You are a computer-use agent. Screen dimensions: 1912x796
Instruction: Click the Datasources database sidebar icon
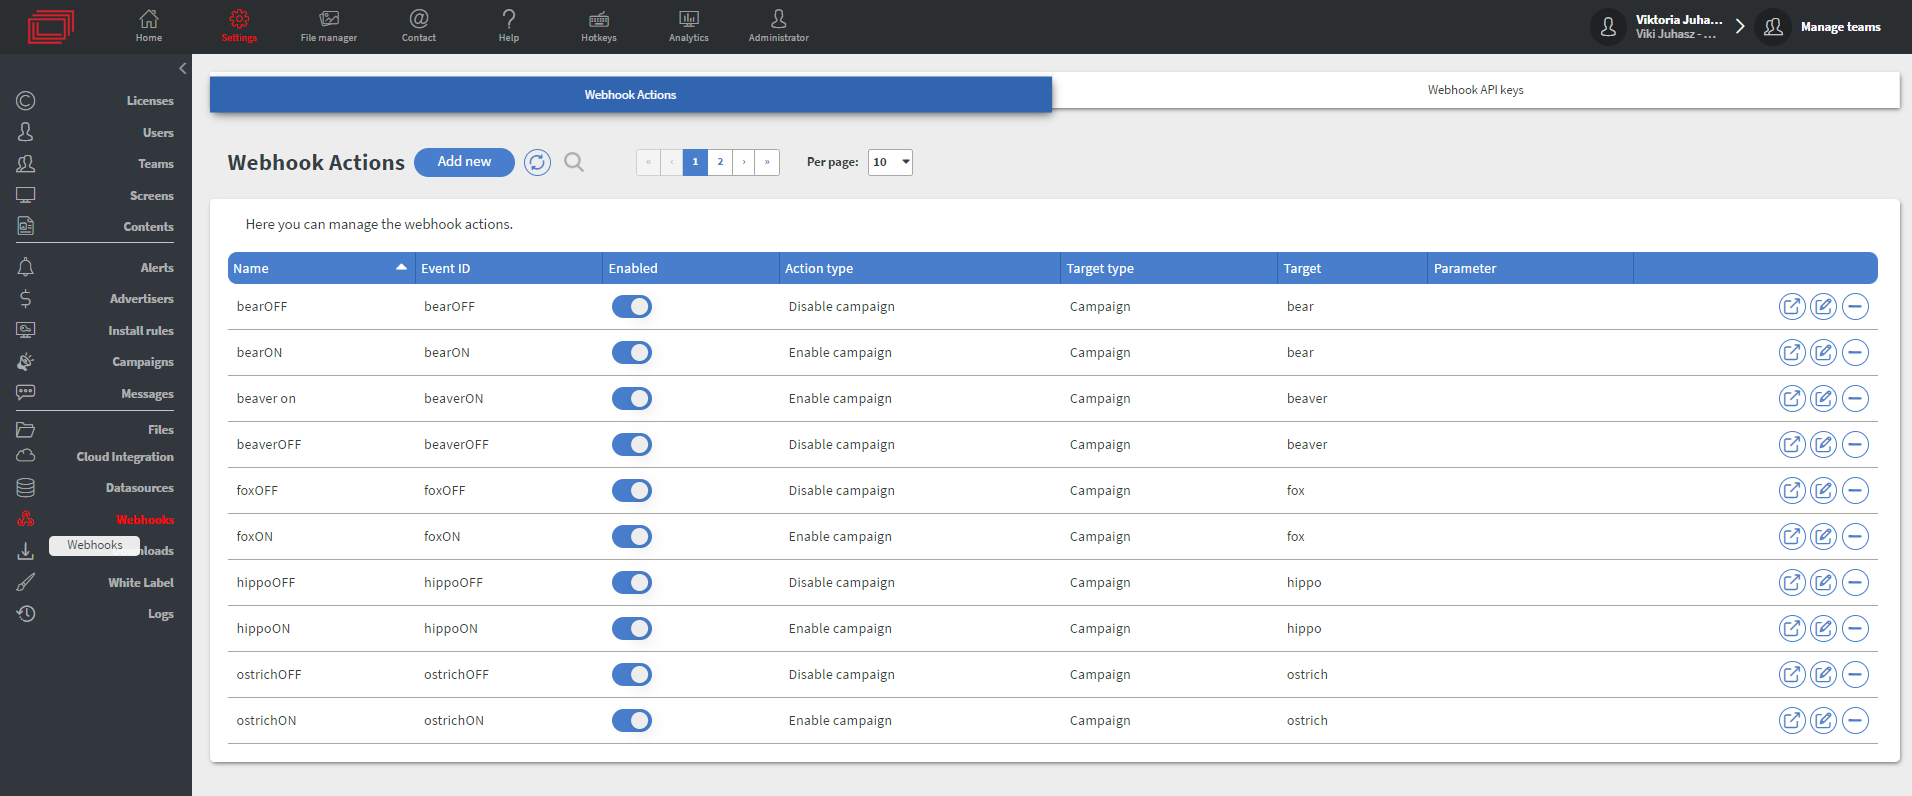coord(26,488)
